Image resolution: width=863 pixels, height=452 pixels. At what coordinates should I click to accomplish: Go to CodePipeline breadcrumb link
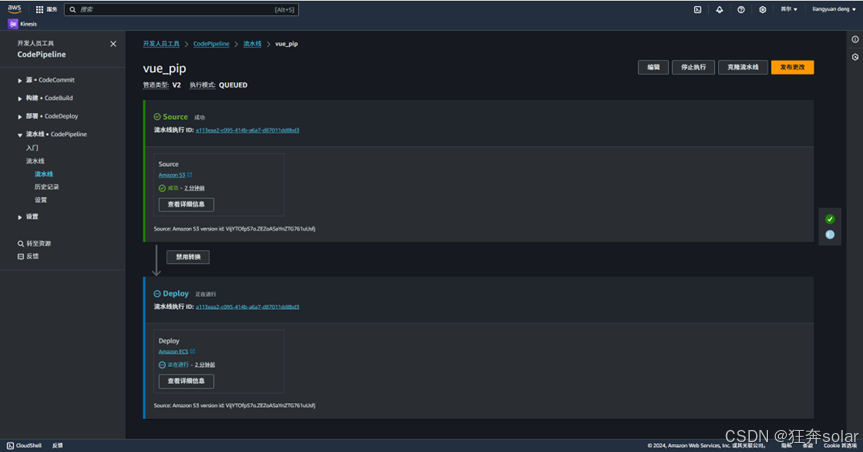tap(211, 44)
